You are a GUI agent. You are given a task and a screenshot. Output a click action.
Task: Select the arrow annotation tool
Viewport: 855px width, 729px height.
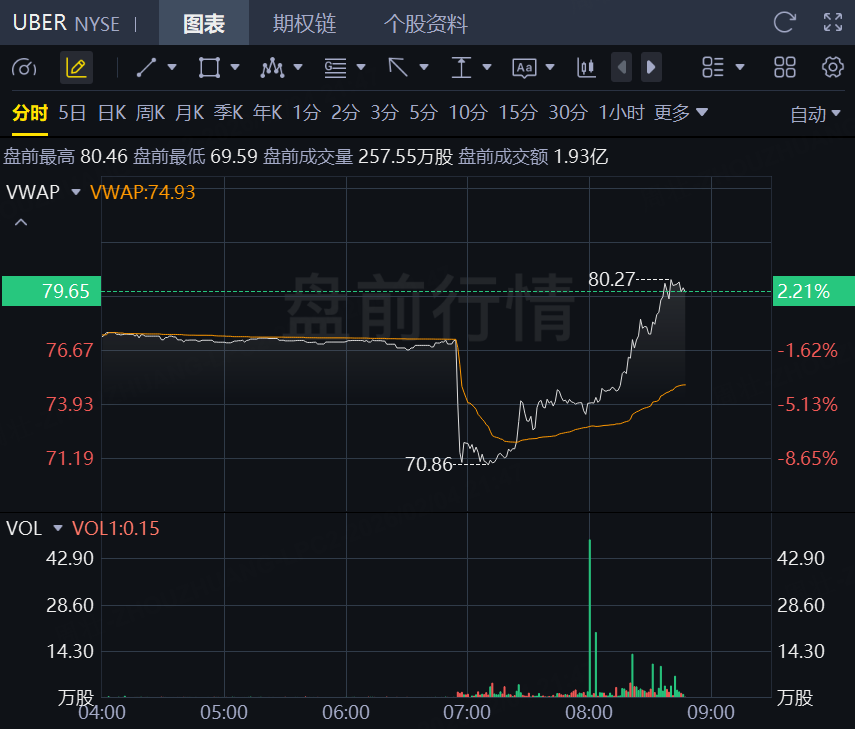[x=398, y=68]
